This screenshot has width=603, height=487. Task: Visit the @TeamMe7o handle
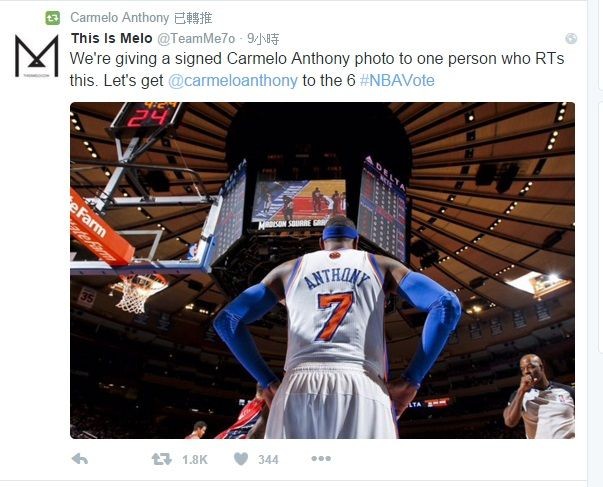click(x=196, y=38)
